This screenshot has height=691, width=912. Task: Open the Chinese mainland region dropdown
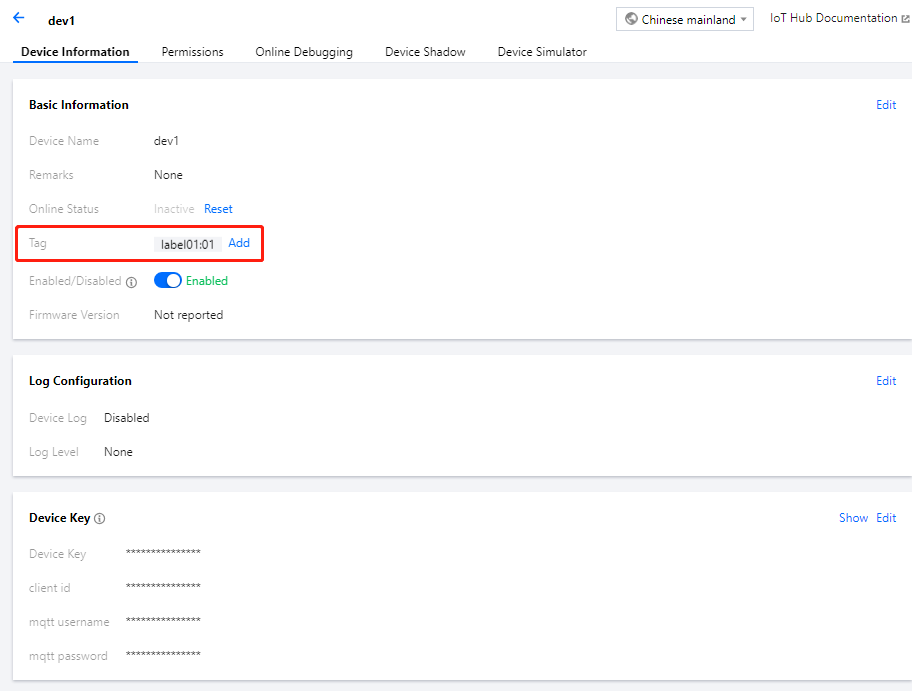point(685,20)
